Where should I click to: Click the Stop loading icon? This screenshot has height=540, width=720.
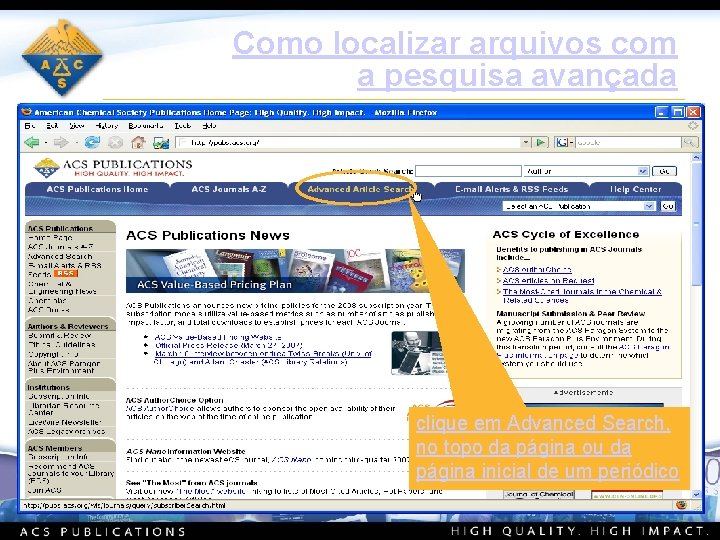pyautogui.click(x=115, y=143)
